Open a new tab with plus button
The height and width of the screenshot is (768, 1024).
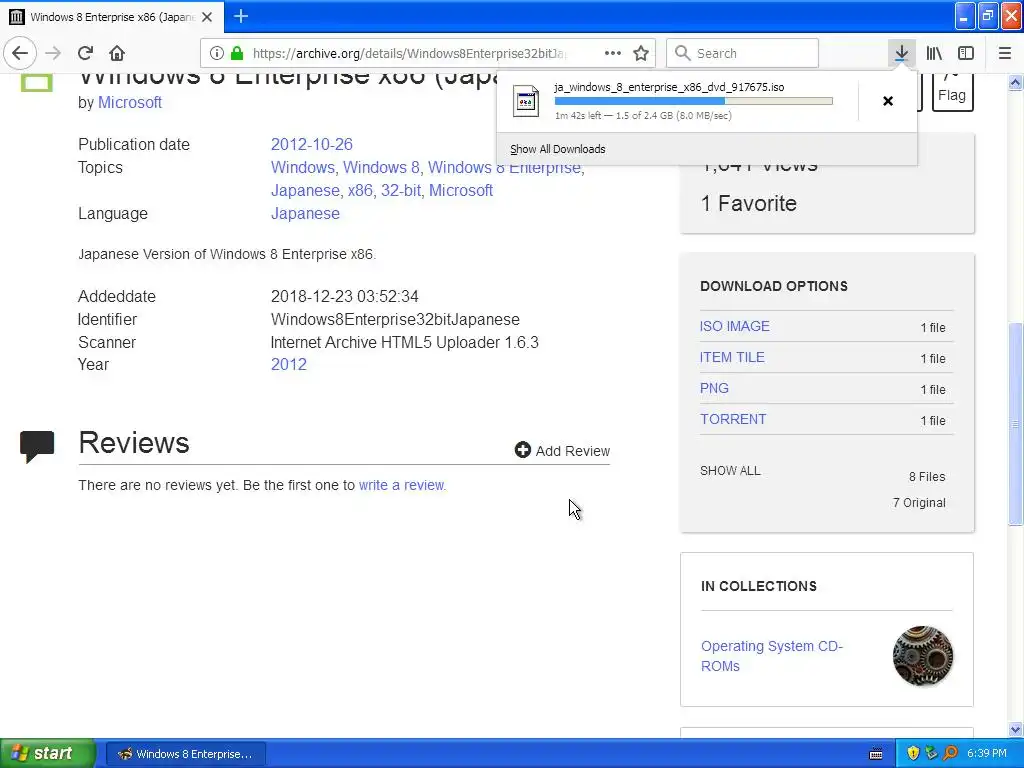pyautogui.click(x=241, y=16)
